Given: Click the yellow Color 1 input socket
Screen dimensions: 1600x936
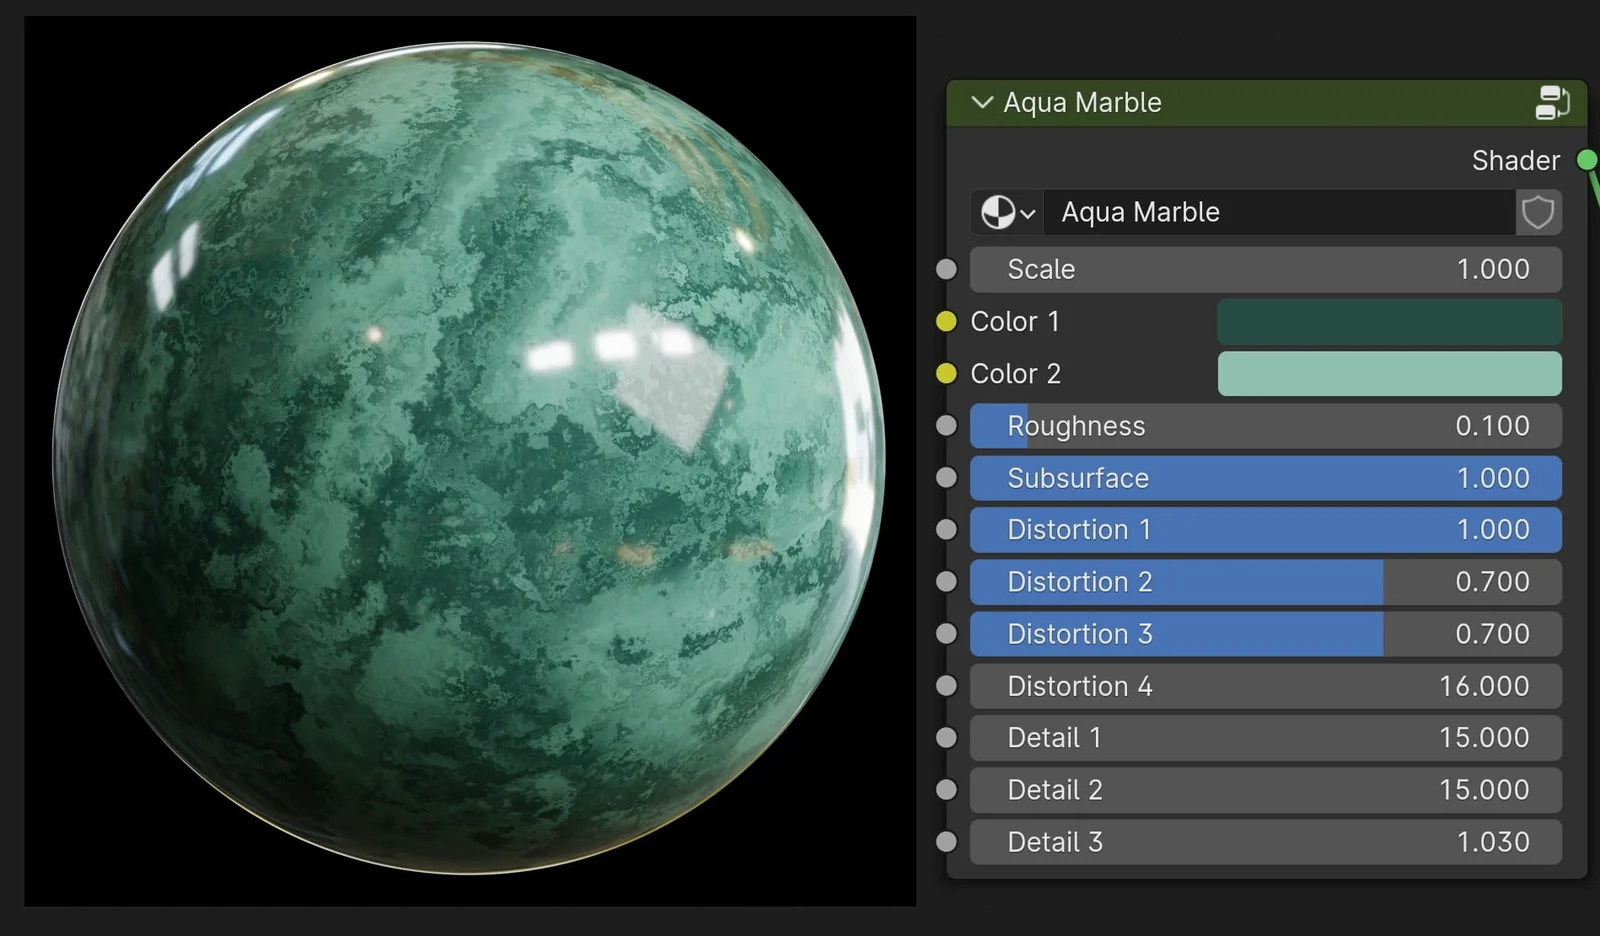Looking at the screenshot, I should [945, 321].
